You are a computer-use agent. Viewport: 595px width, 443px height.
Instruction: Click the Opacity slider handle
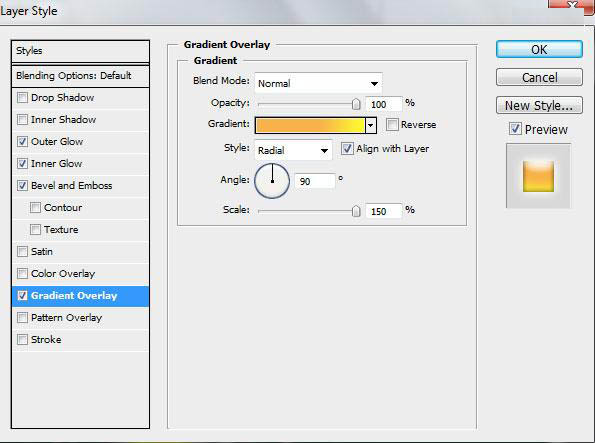tap(356, 104)
